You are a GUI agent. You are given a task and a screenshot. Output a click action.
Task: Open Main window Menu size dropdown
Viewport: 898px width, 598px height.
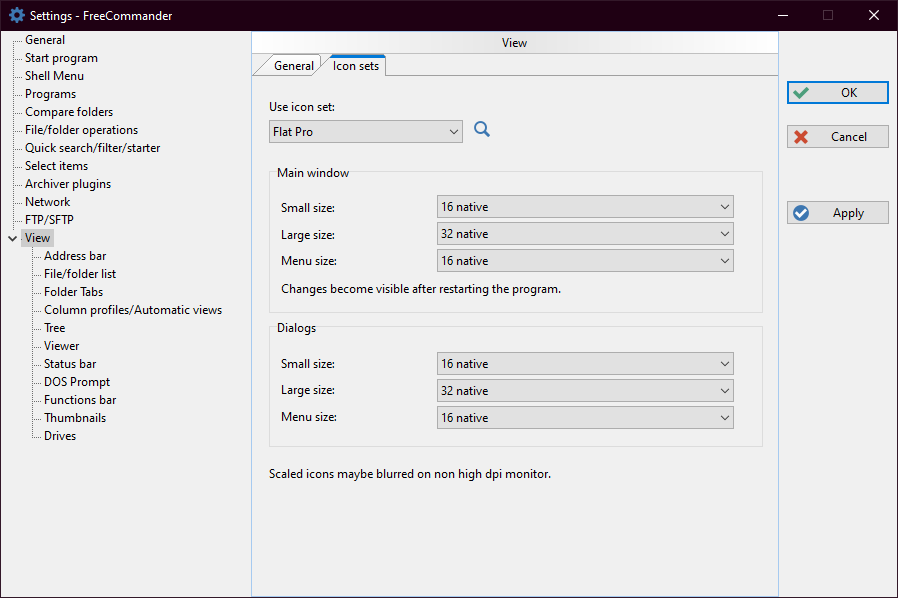tap(585, 261)
